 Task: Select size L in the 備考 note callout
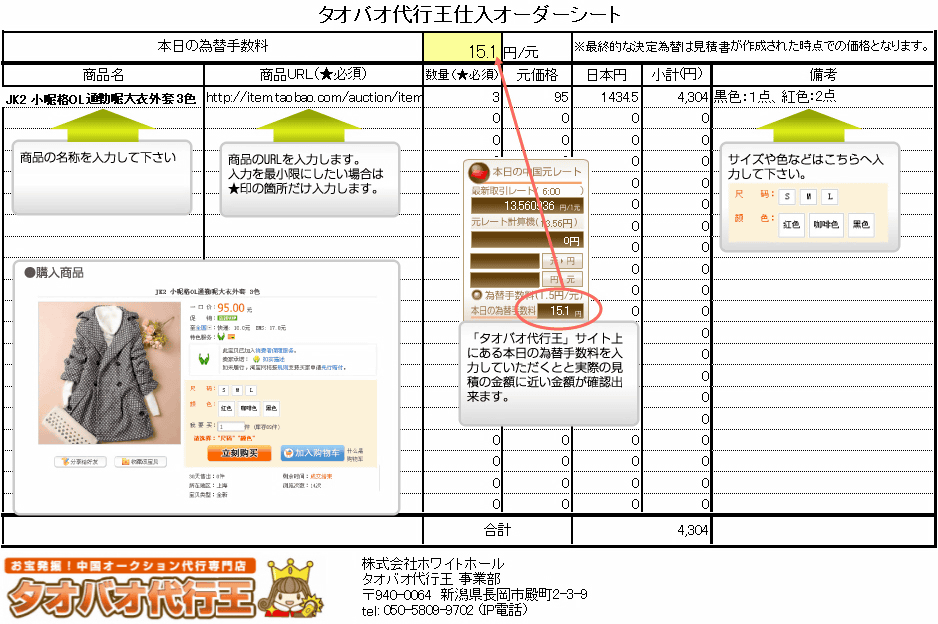(x=830, y=196)
